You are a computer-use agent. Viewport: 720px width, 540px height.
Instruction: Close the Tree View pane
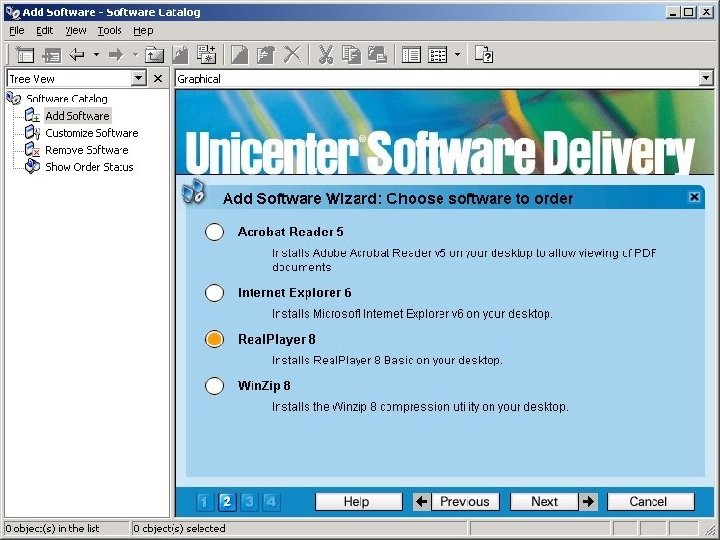(x=158, y=79)
